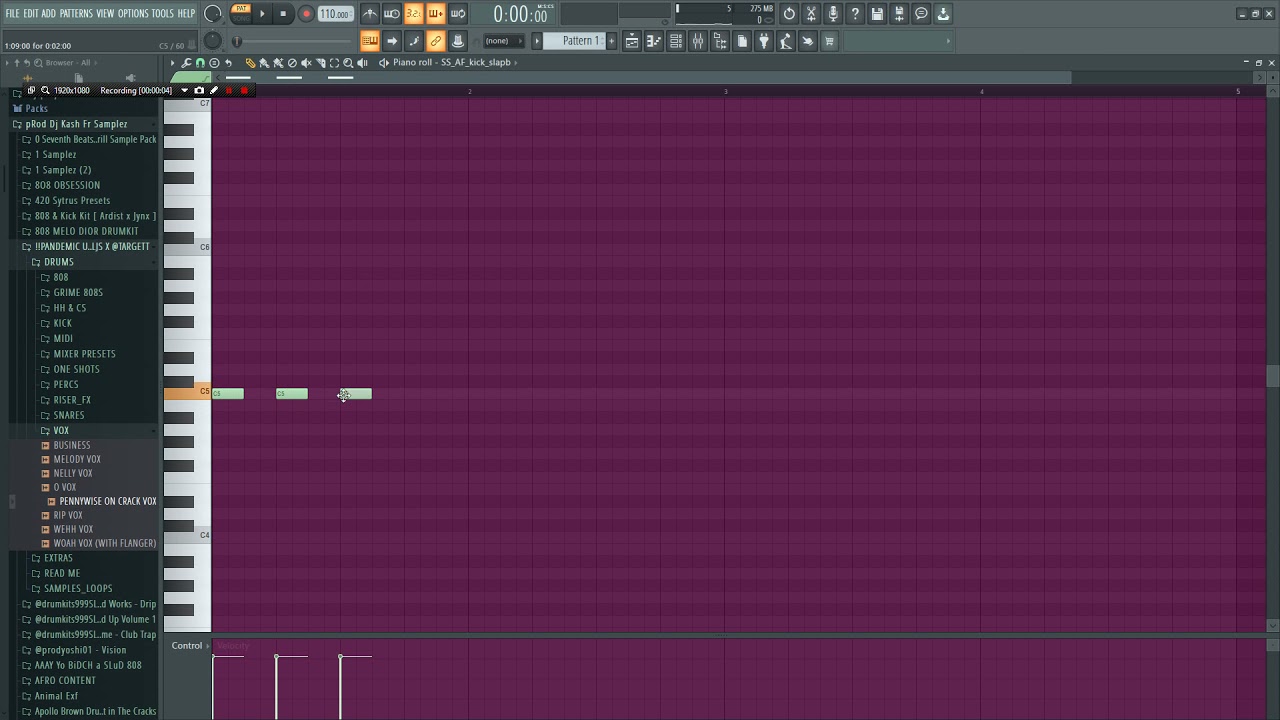
Task: Open the Mixer view
Action: (698, 41)
